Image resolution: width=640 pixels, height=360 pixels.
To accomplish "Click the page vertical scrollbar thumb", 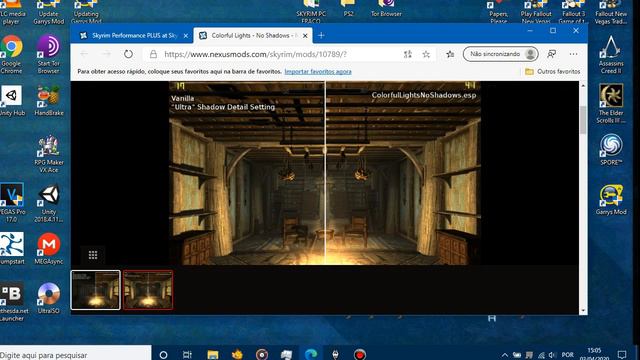I will point(583,120).
